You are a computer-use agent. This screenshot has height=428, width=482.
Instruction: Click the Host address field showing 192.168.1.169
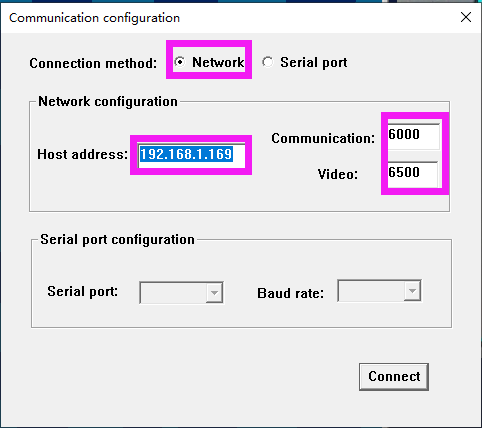pyautogui.click(x=192, y=155)
